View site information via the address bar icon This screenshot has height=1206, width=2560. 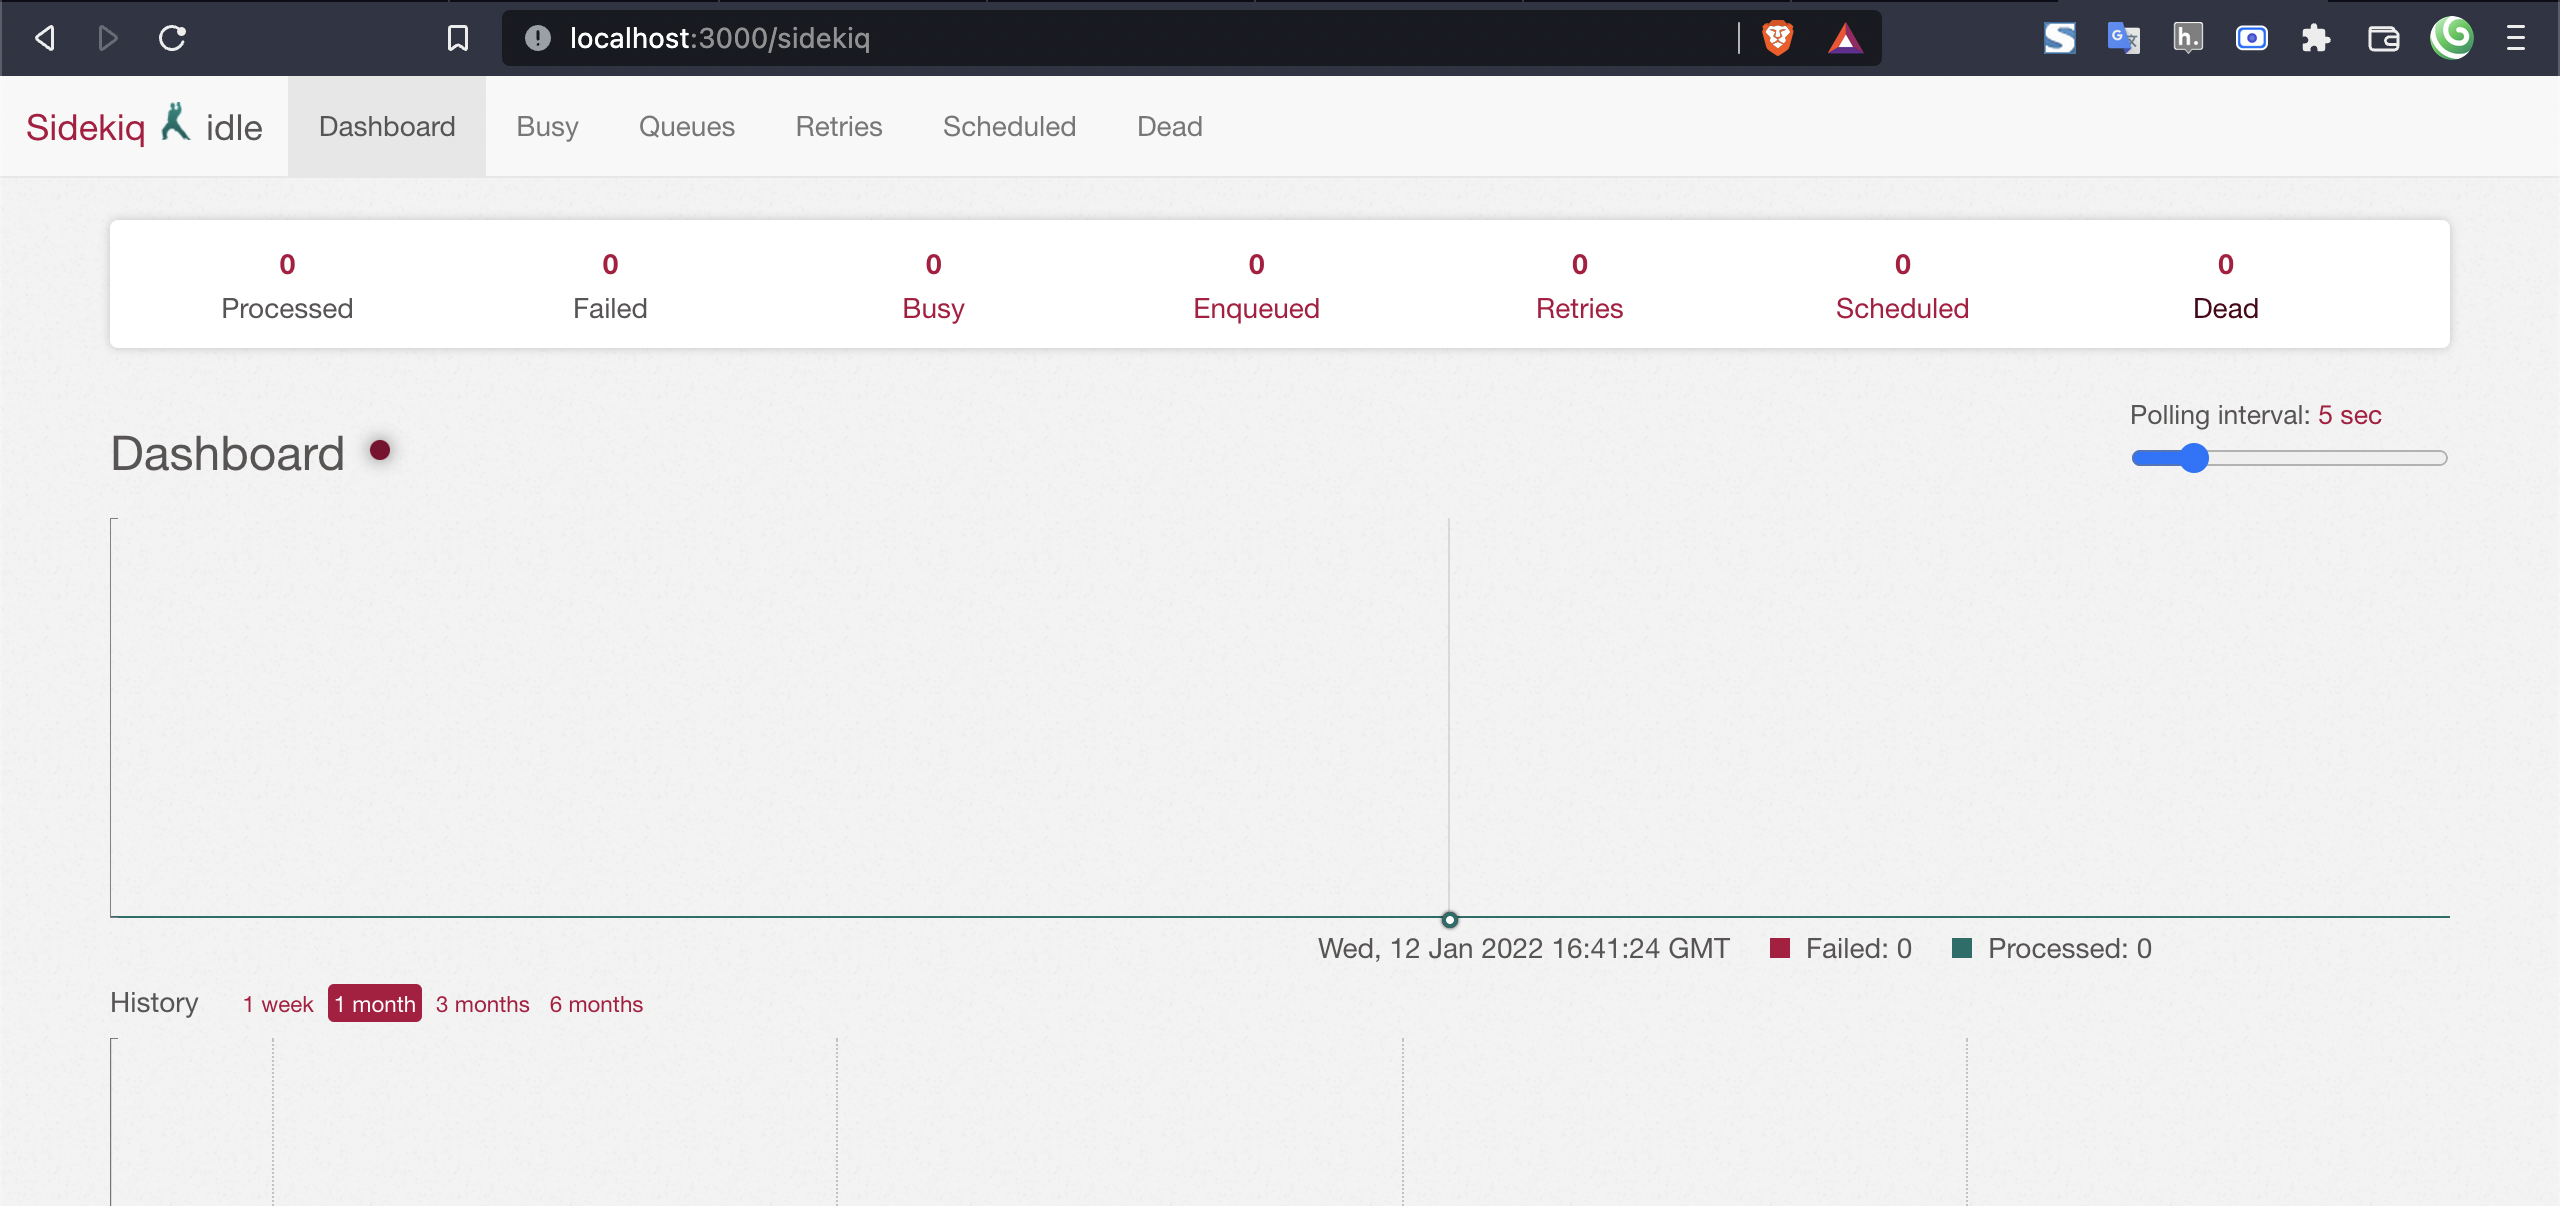[537, 38]
